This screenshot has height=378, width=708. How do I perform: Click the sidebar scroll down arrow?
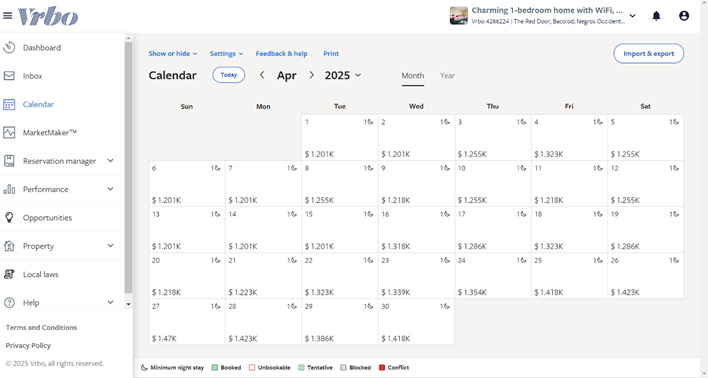coord(128,304)
